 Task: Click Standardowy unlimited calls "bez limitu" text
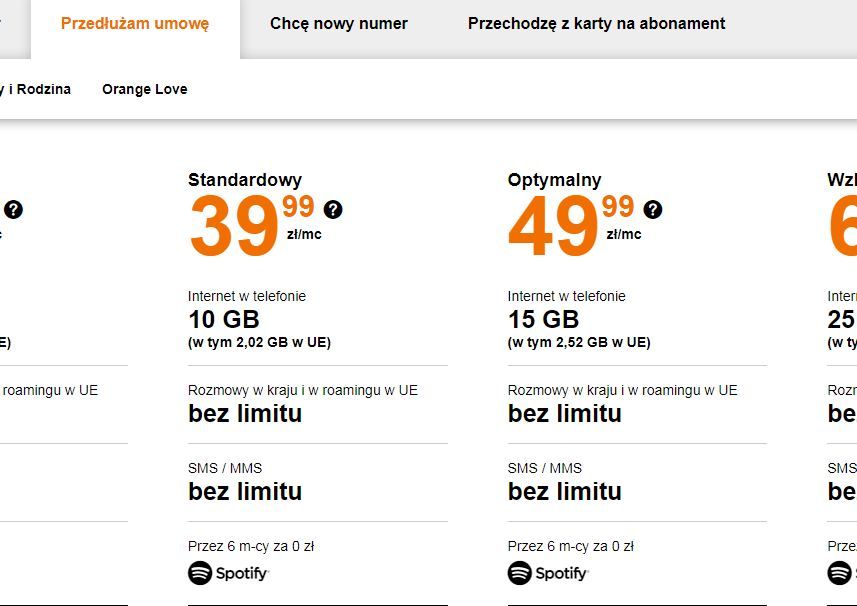(x=245, y=414)
